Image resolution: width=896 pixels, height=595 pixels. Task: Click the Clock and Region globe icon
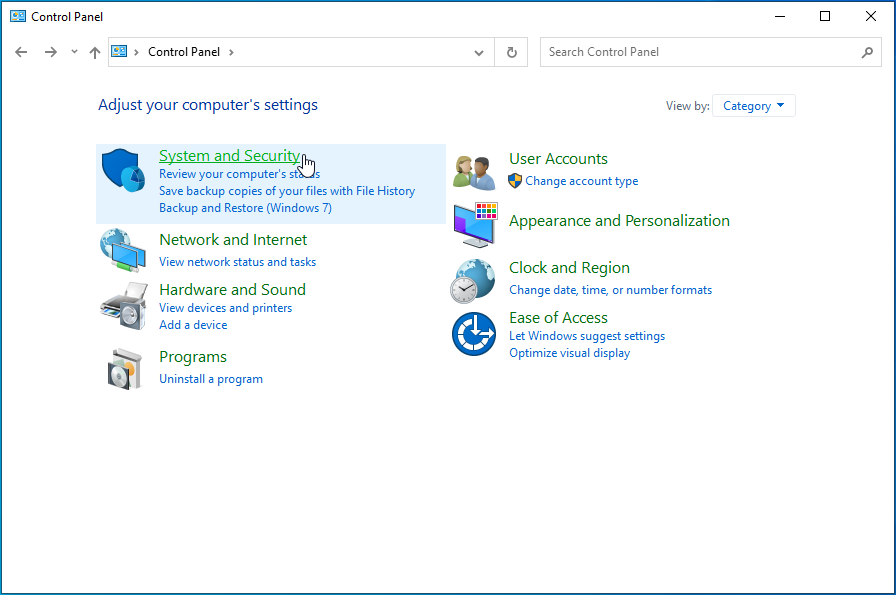(474, 280)
